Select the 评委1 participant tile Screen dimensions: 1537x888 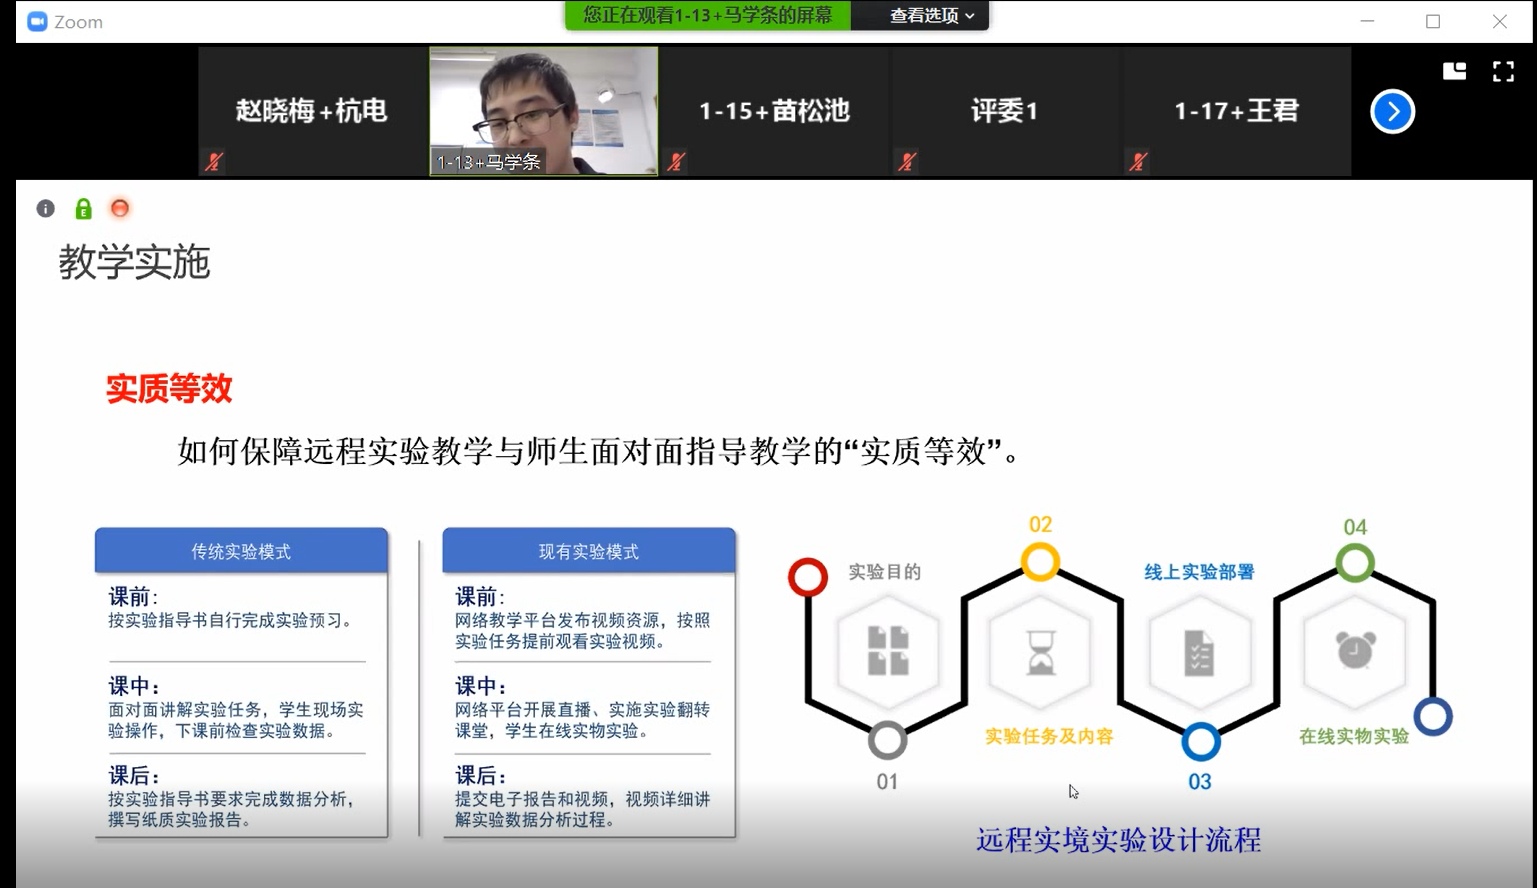coord(1005,111)
